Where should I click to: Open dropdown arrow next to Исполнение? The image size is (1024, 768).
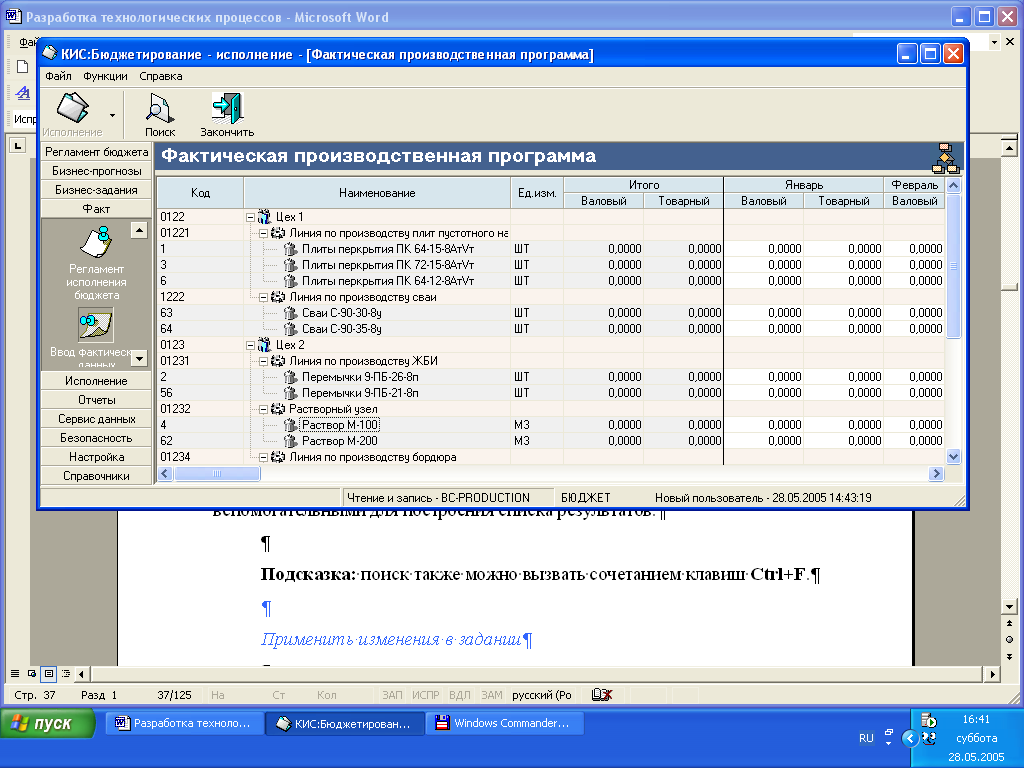[x=112, y=115]
